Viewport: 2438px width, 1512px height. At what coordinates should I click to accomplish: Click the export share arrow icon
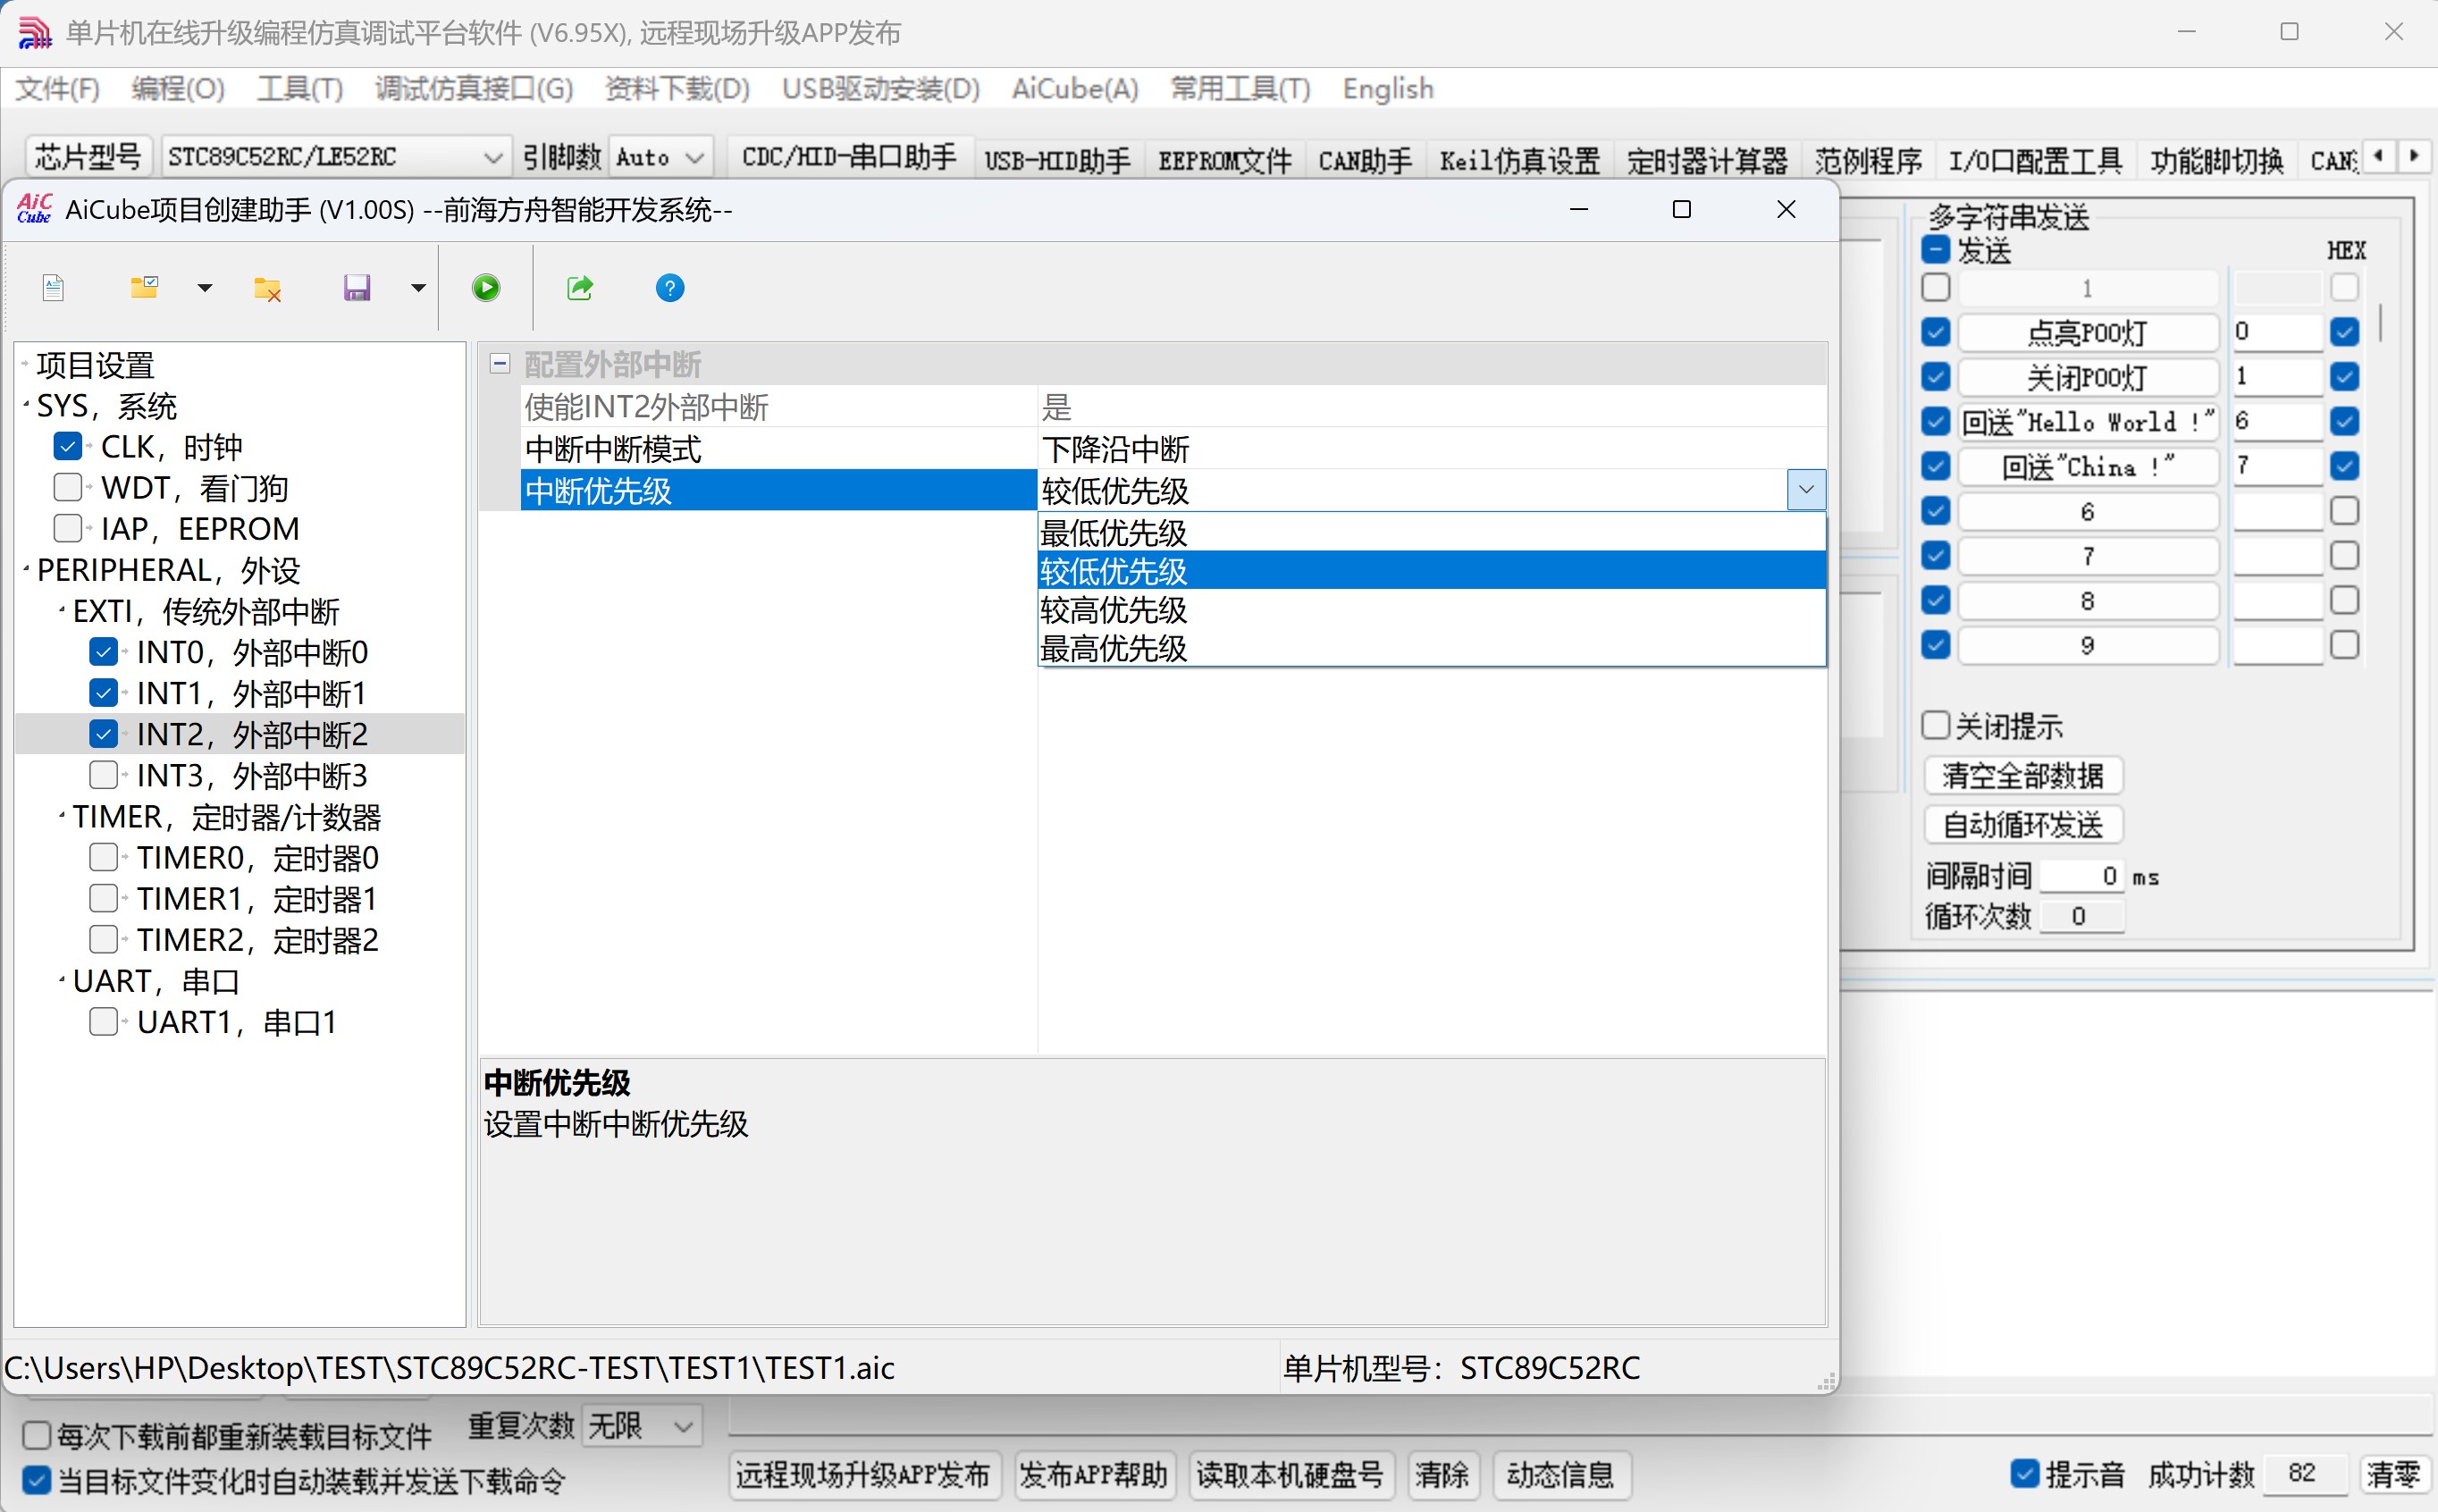click(580, 288)
